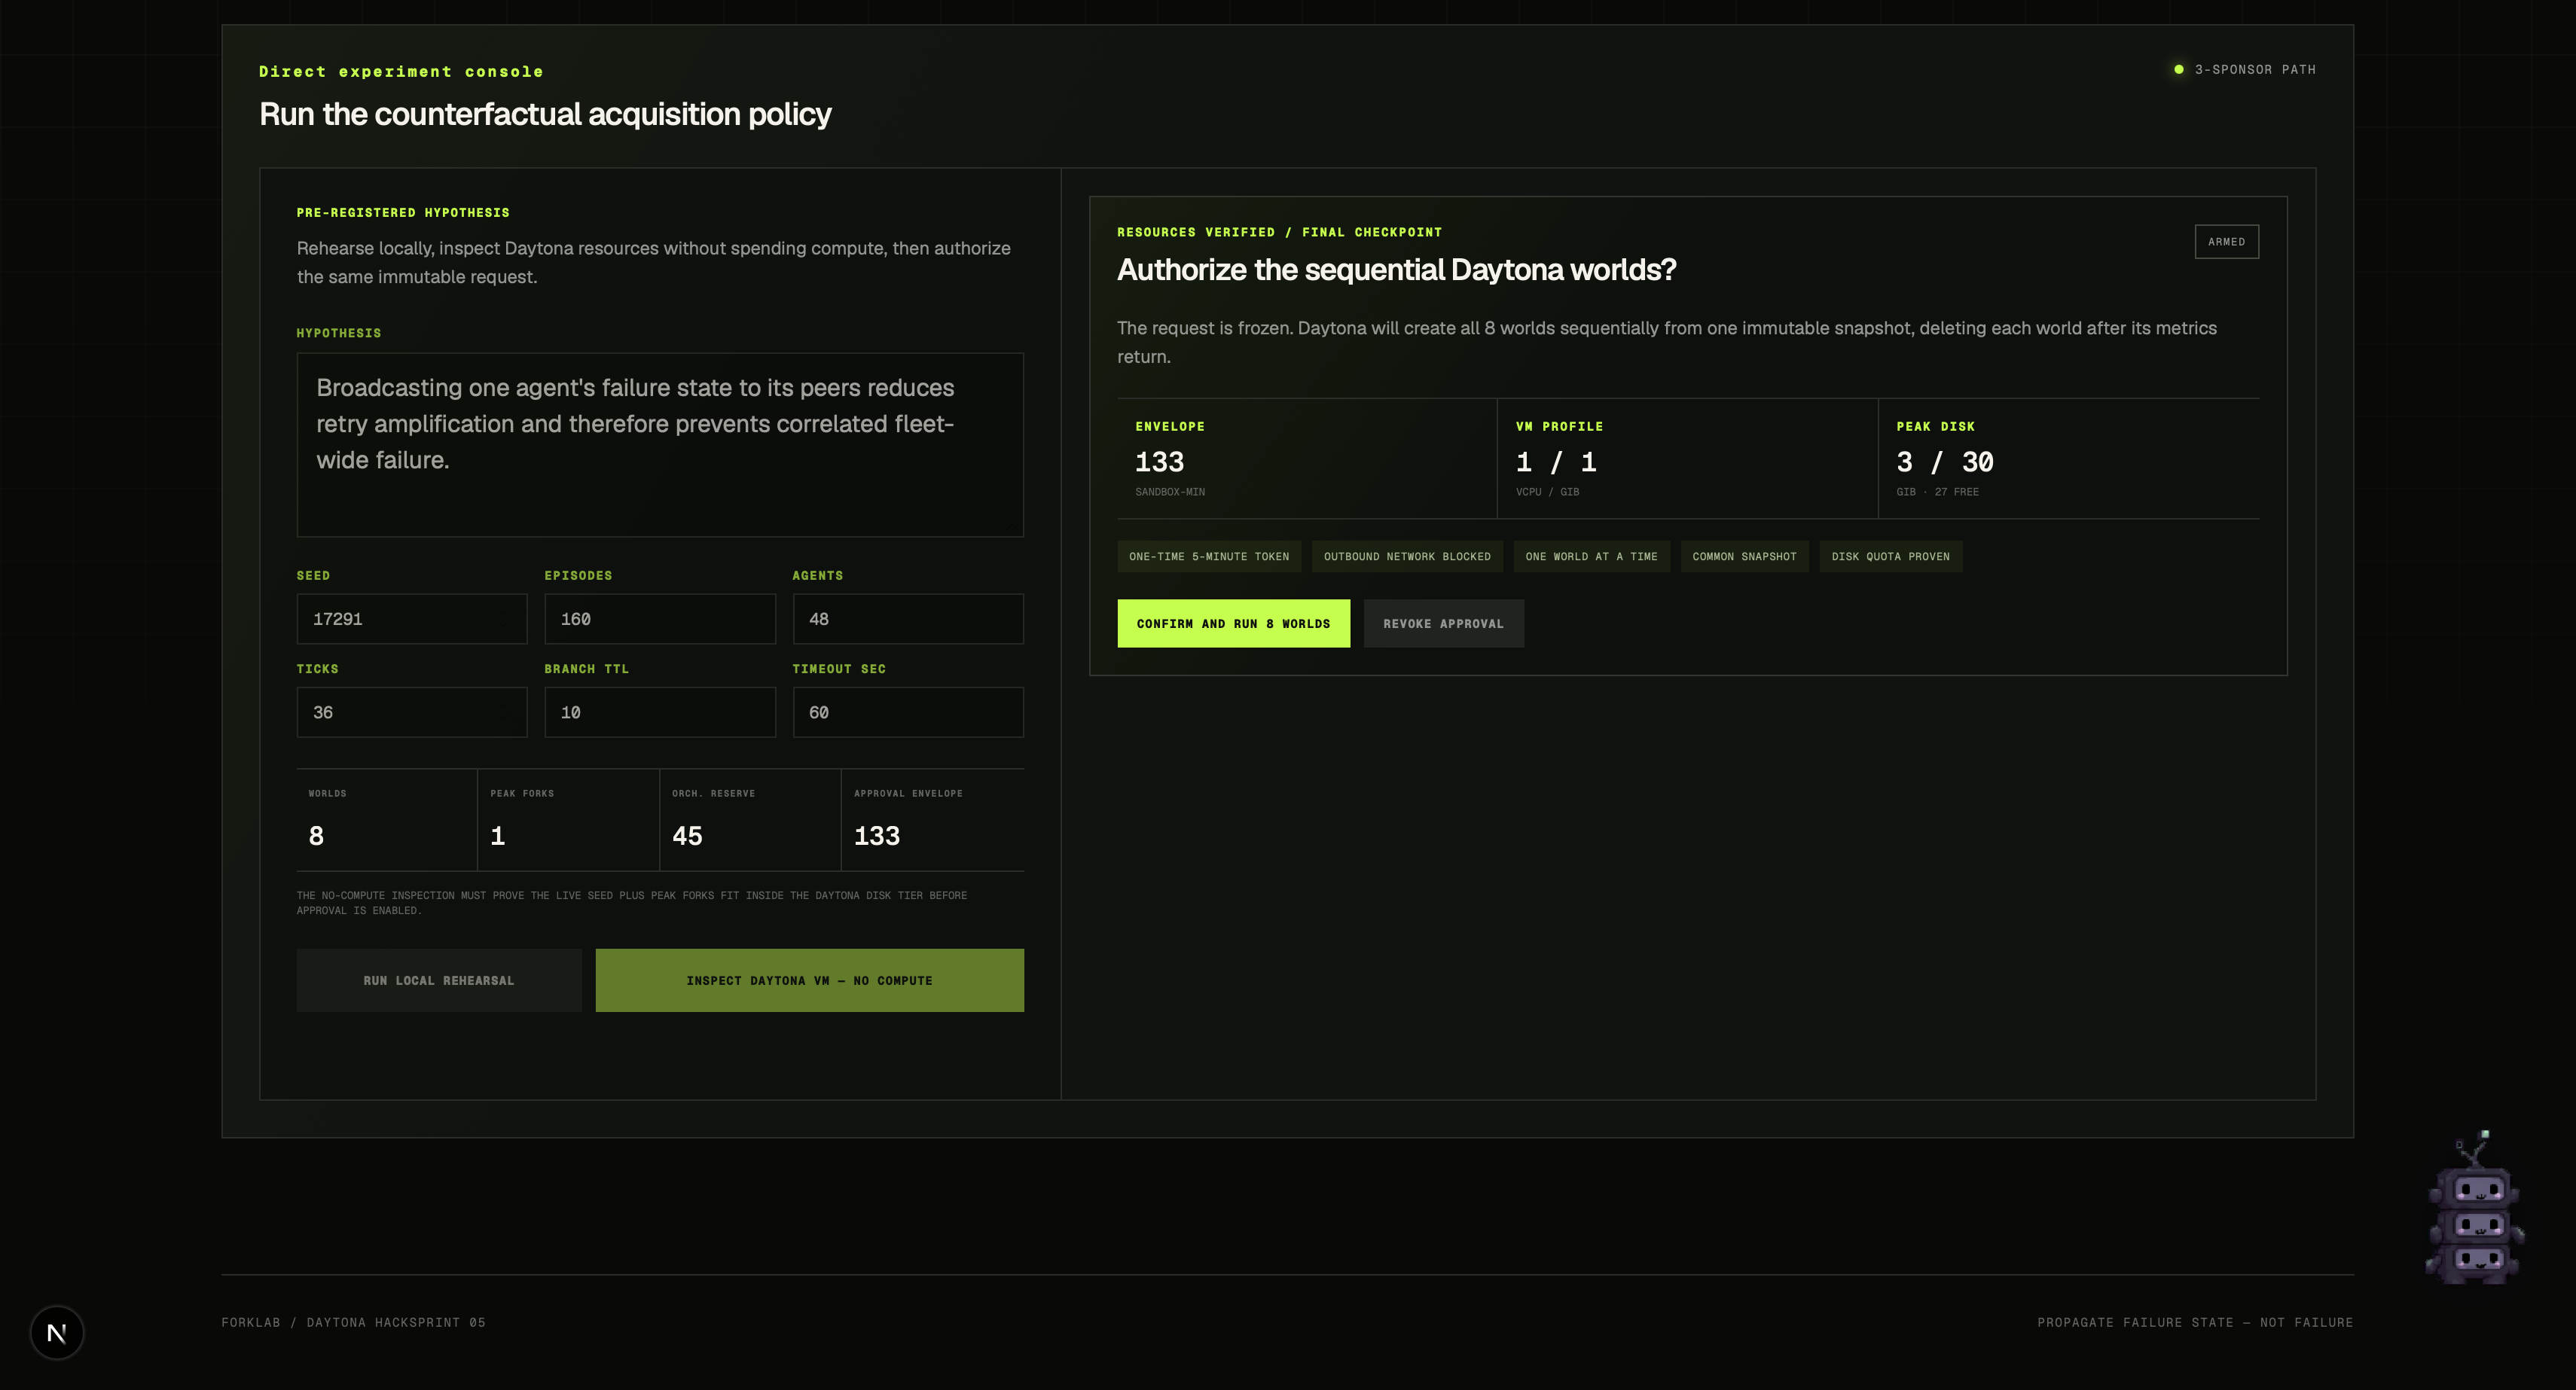Click the Forklab / Daytona Hacksprint 05 footer
Screen dimensions: 2576x1390
click(353, 1322)
